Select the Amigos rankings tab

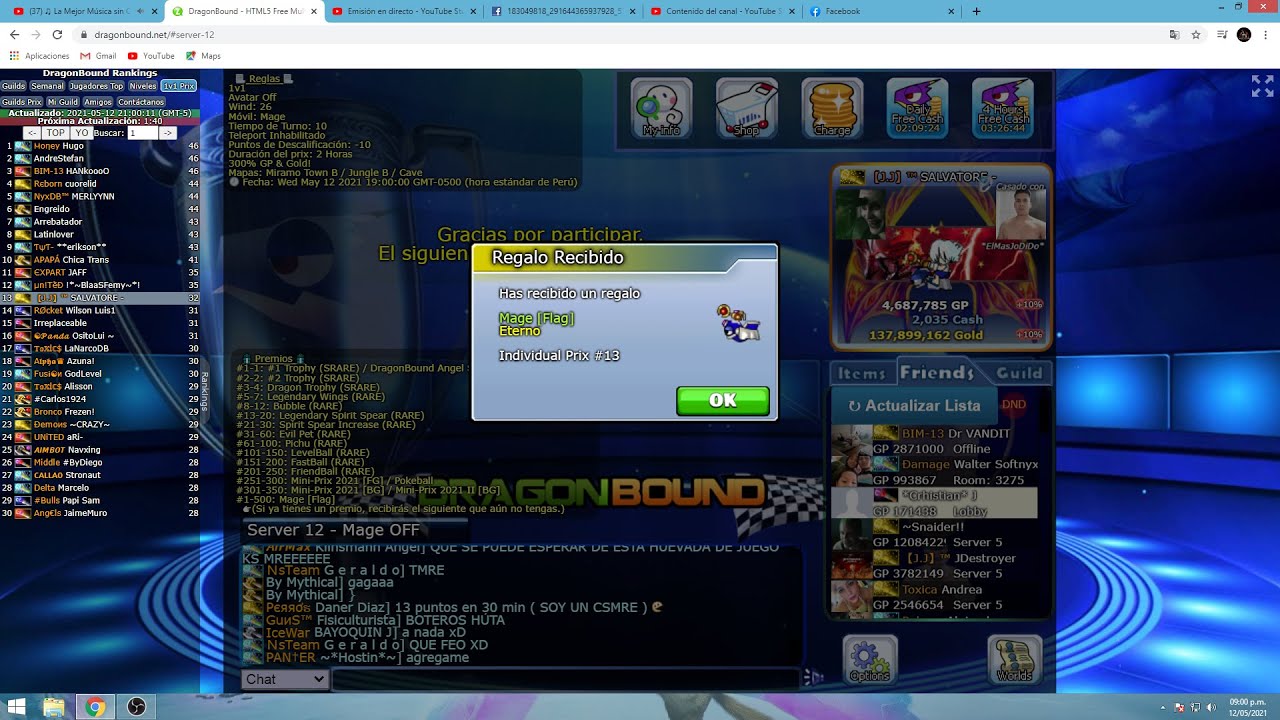98,102
